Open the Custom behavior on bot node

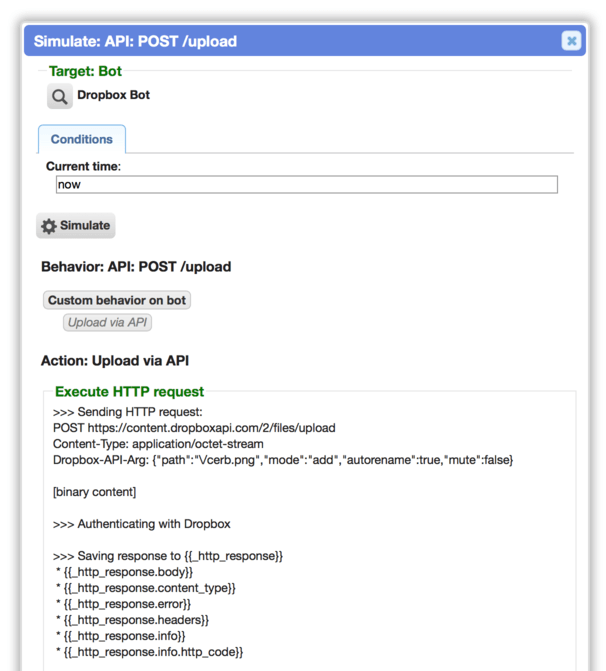point(117,300)
